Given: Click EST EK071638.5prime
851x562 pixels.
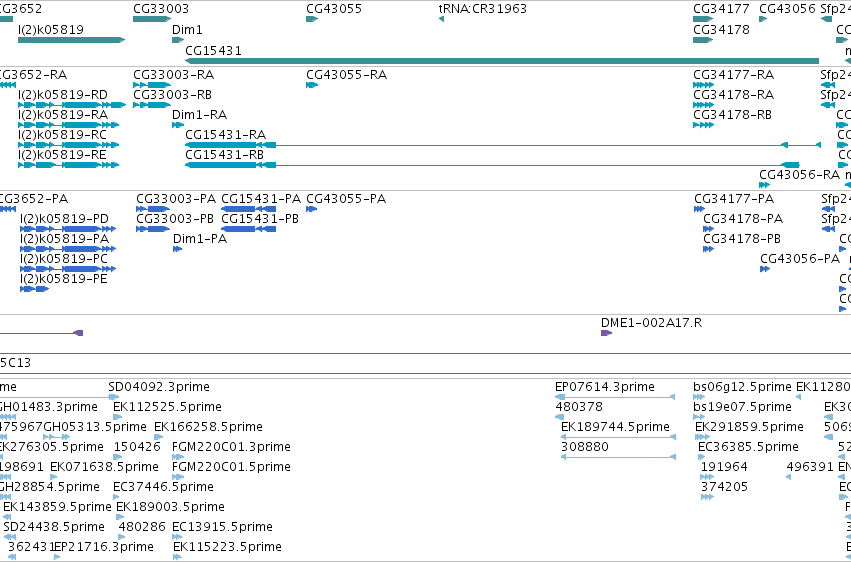Looking at the screenshot, I should [x=104, y=467].
